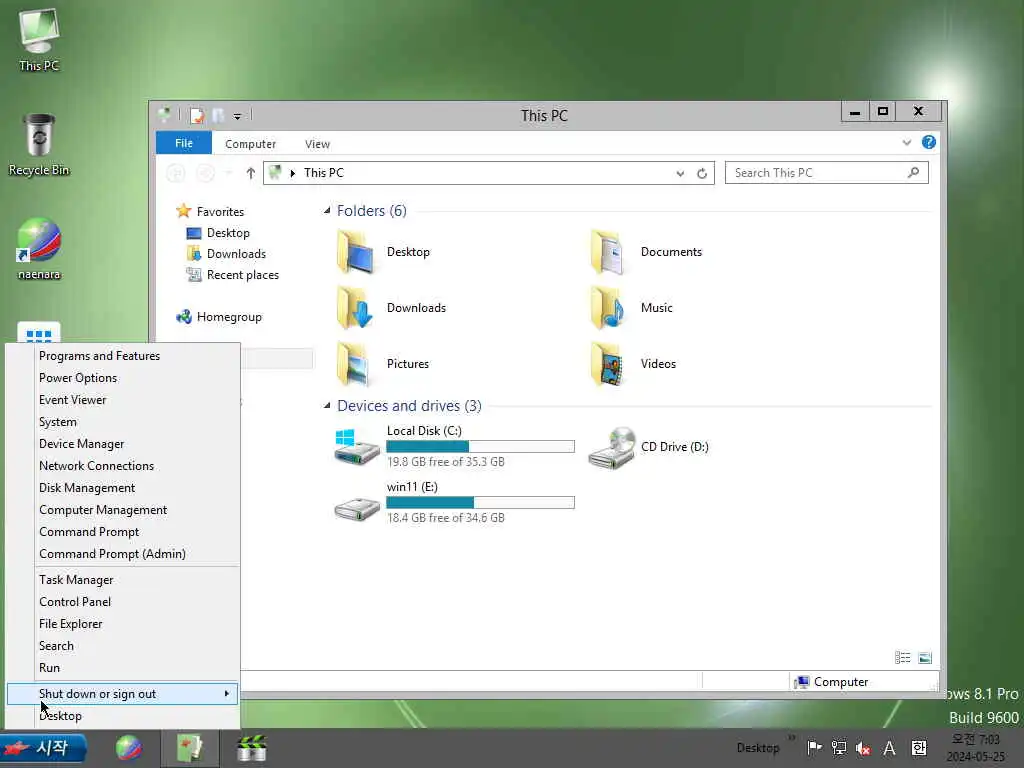Select the Videos folder icon
The image size is (1024, 768).
coord(609,364)
